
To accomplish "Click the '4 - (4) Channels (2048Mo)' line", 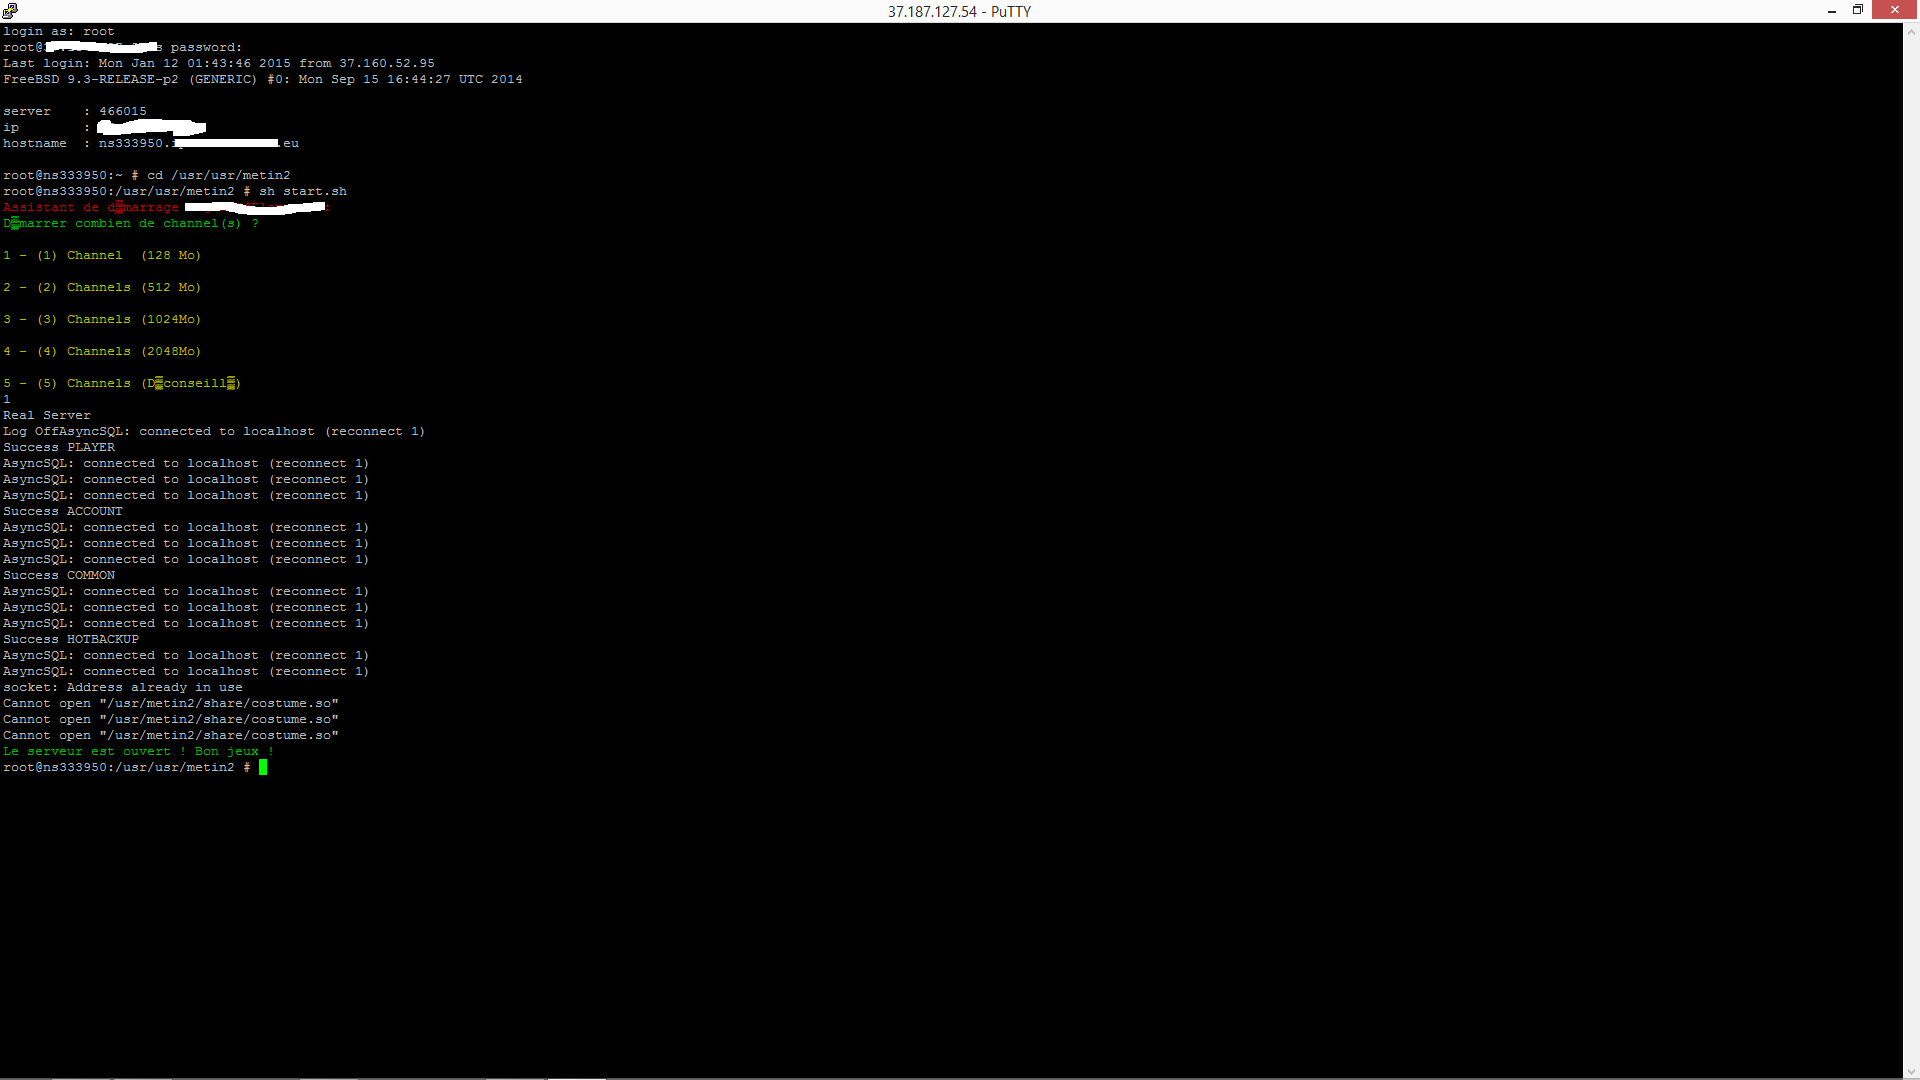I will 102,351.
